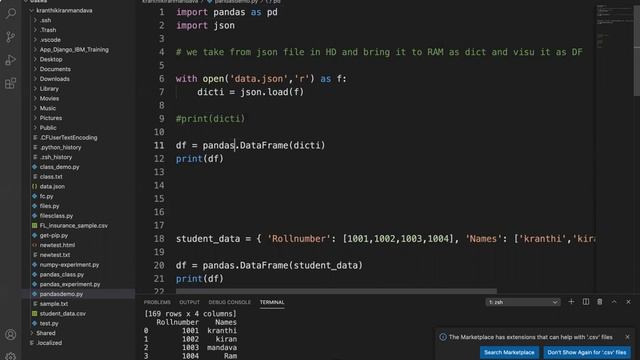The image size is (640, 360).
Task: Click the student_data variable on line 18
Action: (x=208, y=239)
